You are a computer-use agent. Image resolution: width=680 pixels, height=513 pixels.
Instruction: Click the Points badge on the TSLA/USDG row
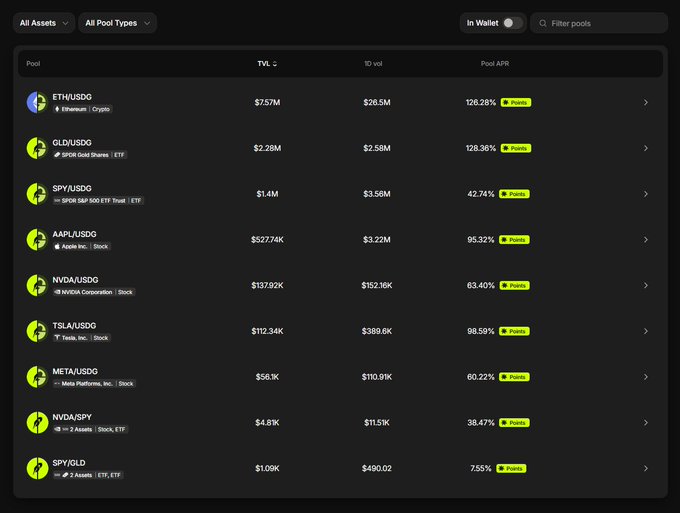pos(514,331)
